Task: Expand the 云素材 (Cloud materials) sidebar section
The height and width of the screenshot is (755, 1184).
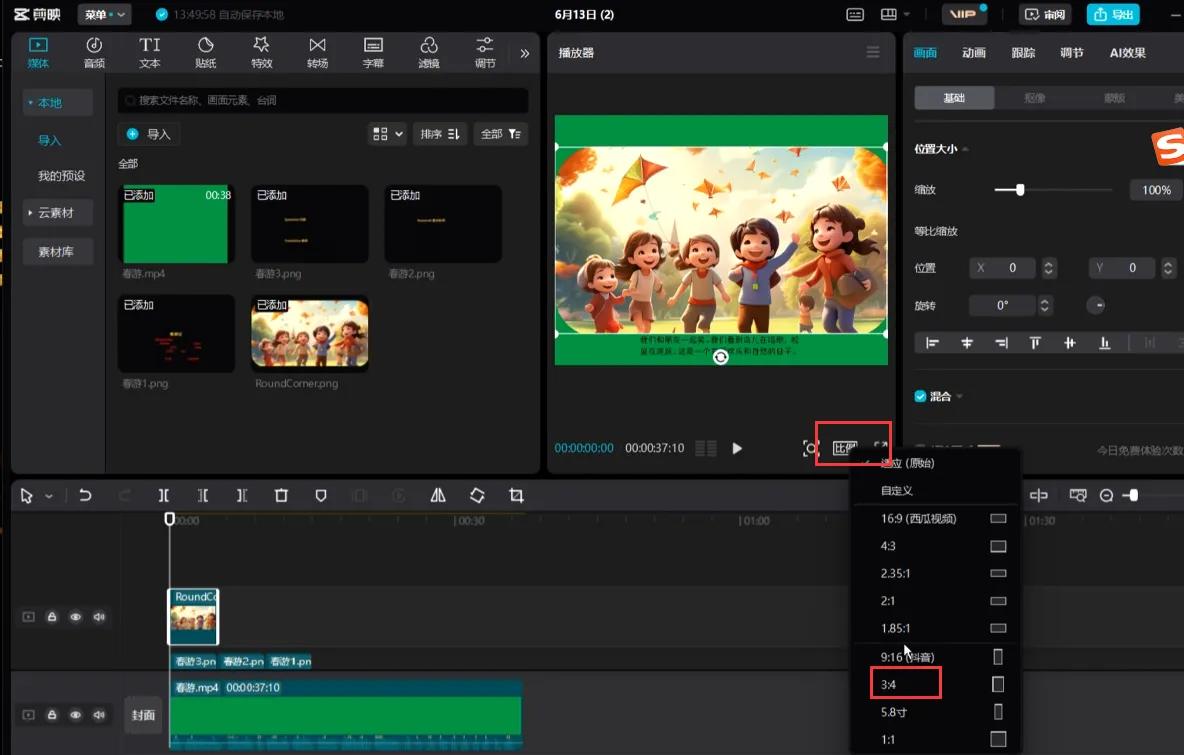Action: coord(57,213)
